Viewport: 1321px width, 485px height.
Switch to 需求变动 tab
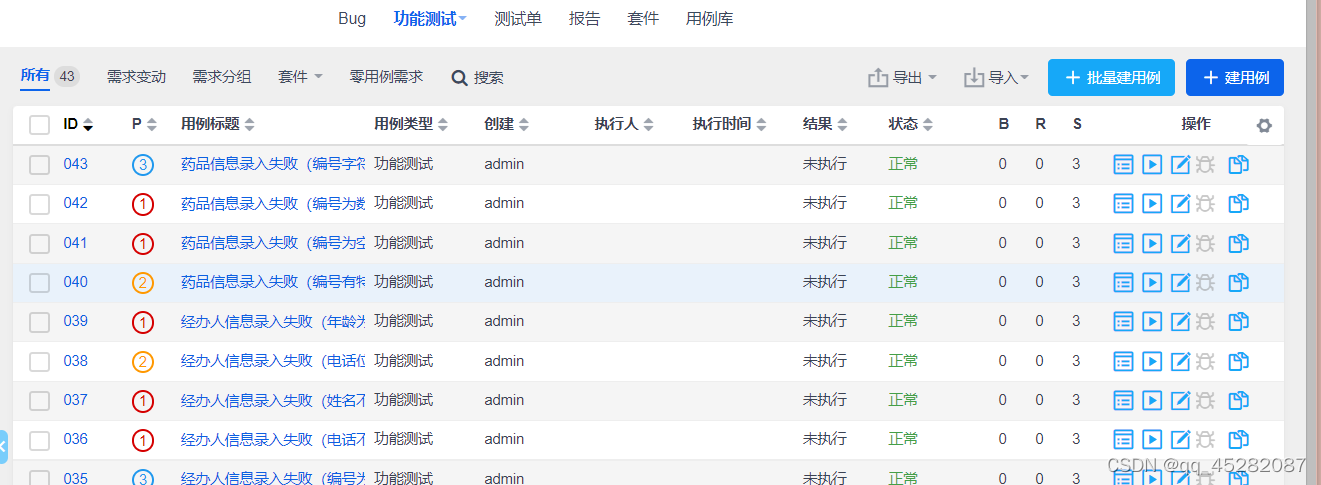pyautogui.click(x=136, y=76)
